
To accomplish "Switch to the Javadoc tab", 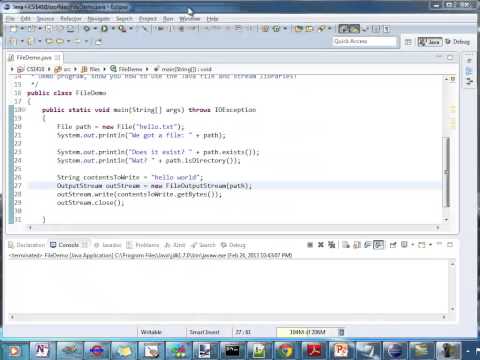I will pyautogui.click(x=108, y=245).
